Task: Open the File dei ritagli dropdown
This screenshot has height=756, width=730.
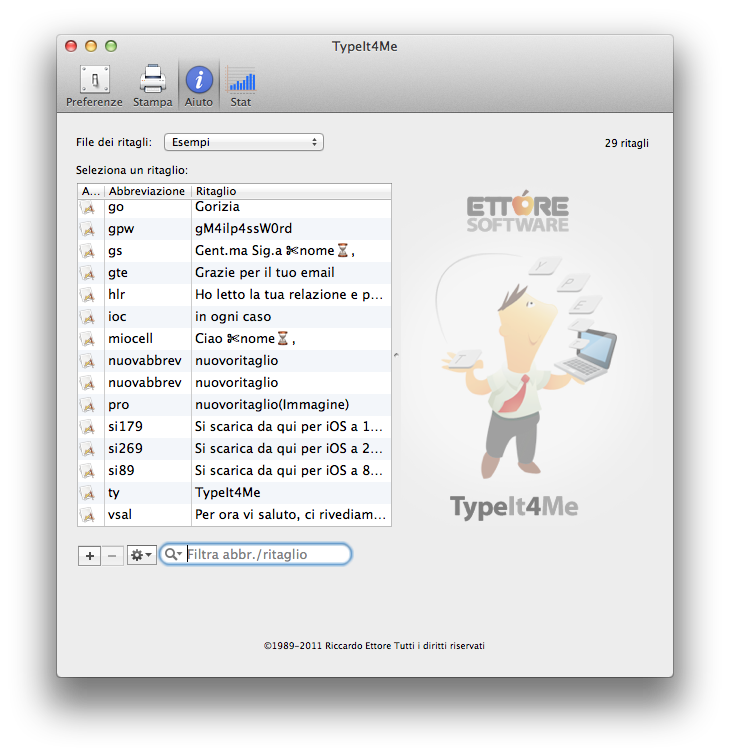Action: click(243, 142)
